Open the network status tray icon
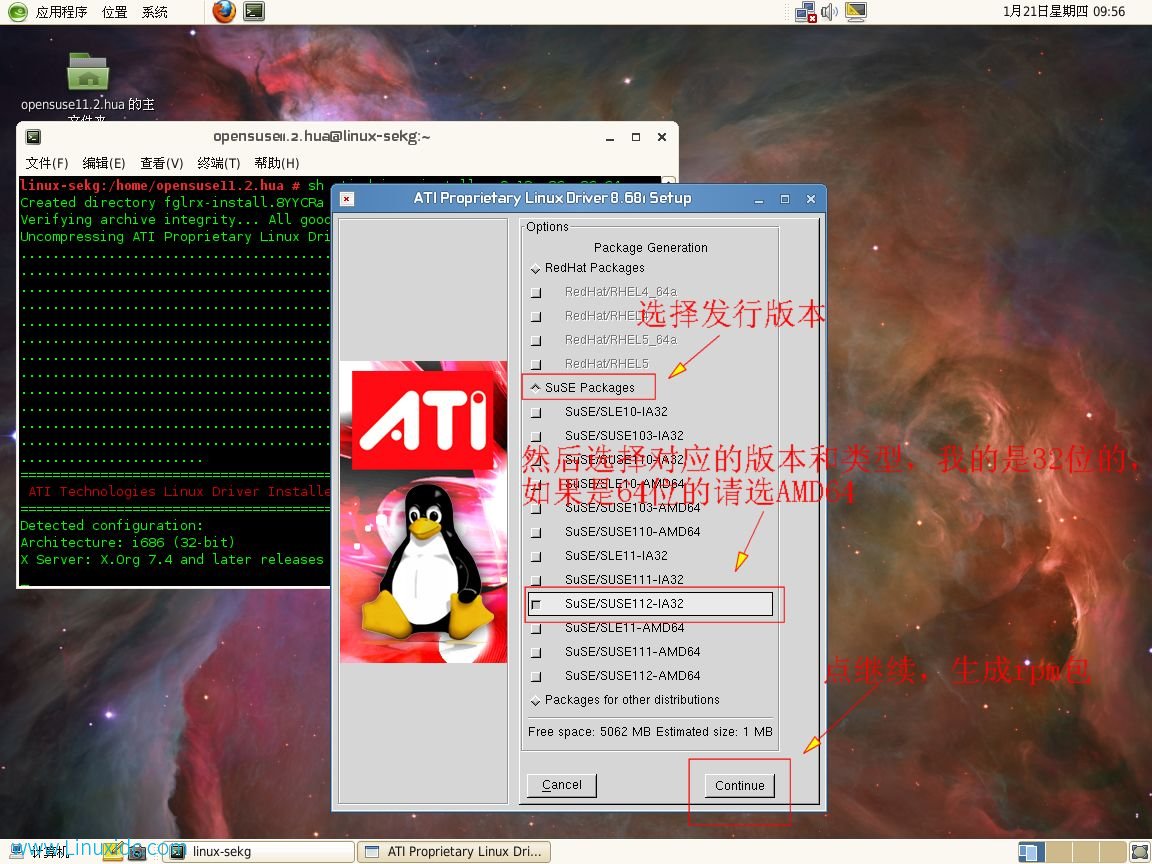Image resolution: width=1152 pixels, height=864 pixels. [x=806, y=12]
